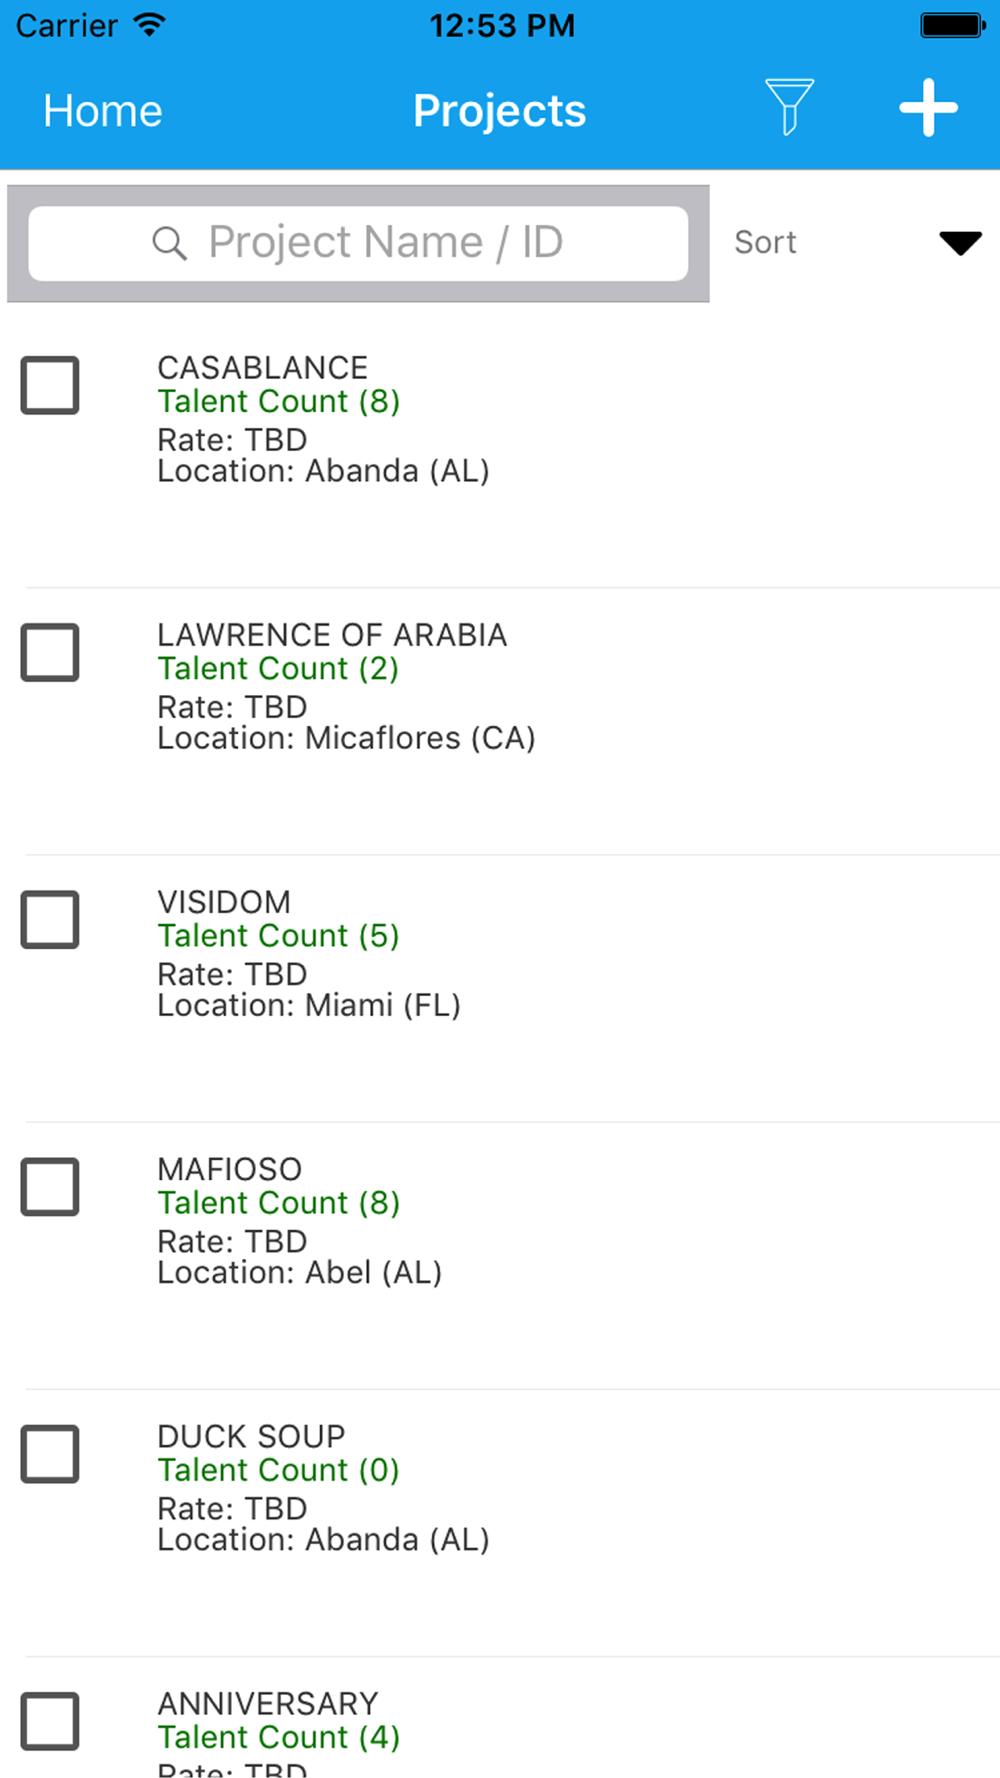1000x1778 pixels.
Task: Click the search magnifier icon
Action: click(x=169, y=243)
